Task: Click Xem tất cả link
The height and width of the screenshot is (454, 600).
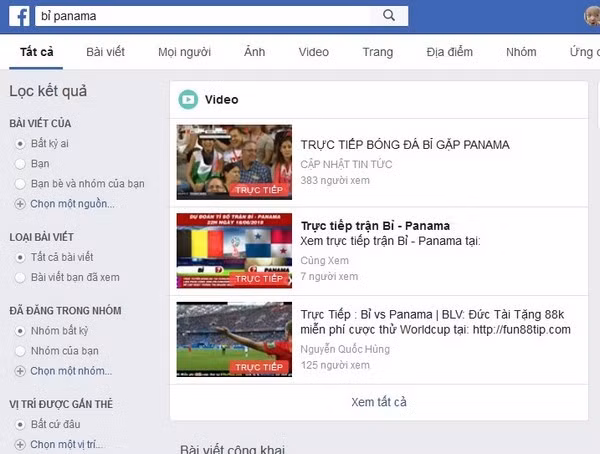Action: (x=379, y=402)
